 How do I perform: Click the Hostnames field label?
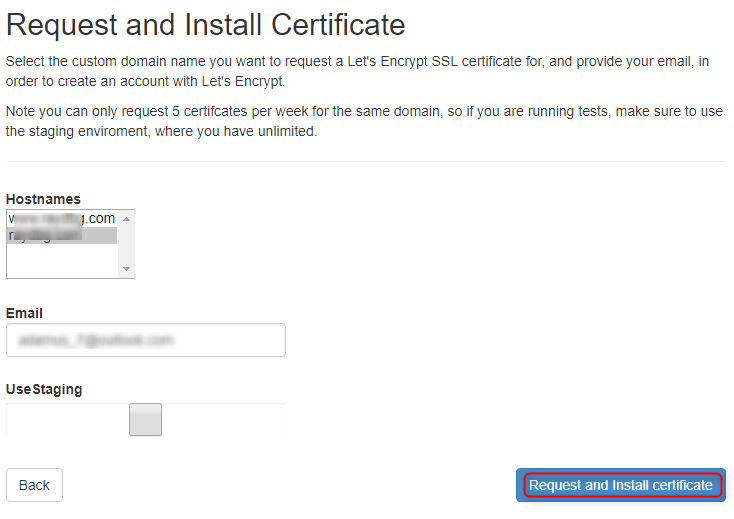(x=43, y=199)
